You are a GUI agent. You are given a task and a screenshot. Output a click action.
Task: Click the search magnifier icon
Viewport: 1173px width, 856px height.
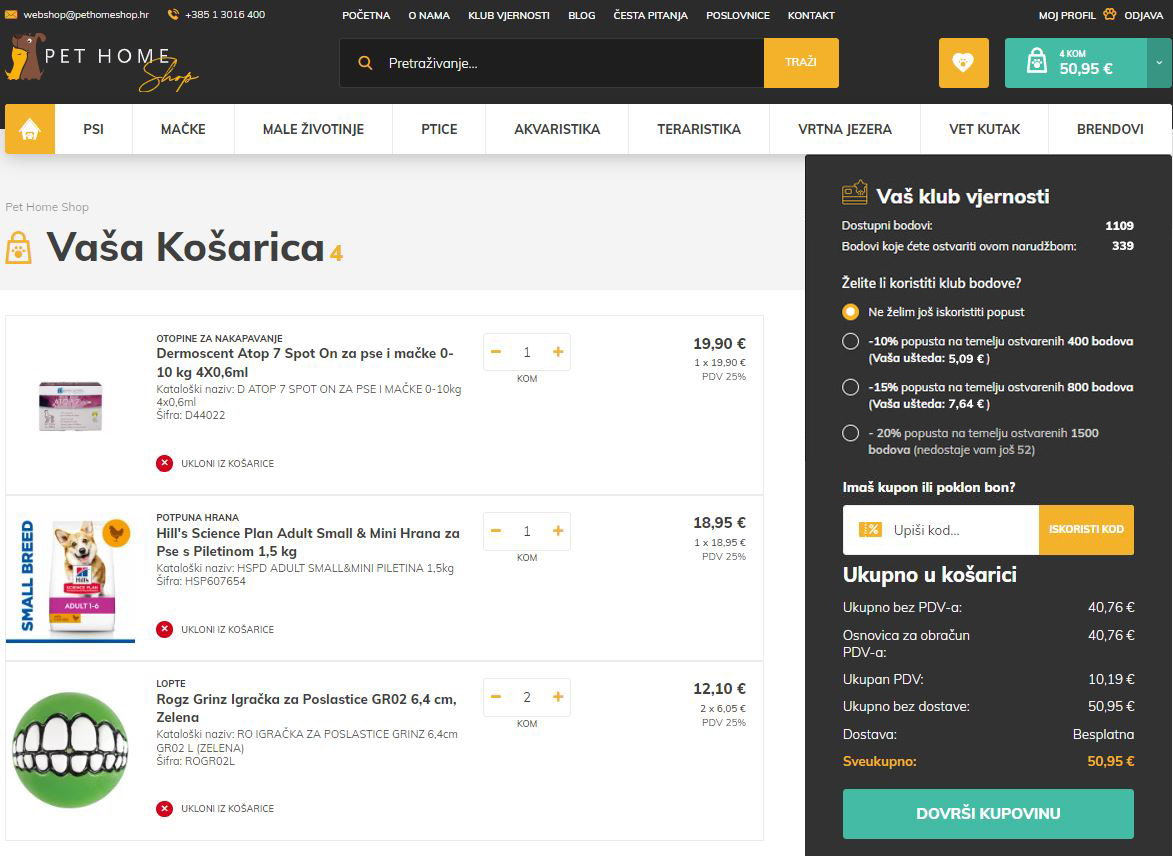click(x=365, y=63)
